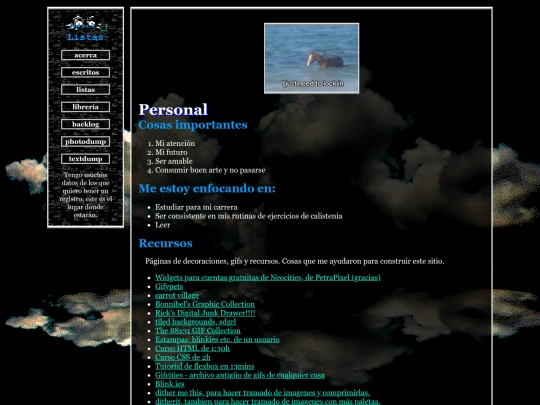
Task: Open tiled backgrounds, sdgrl link
Action: [x=196, y=322]
